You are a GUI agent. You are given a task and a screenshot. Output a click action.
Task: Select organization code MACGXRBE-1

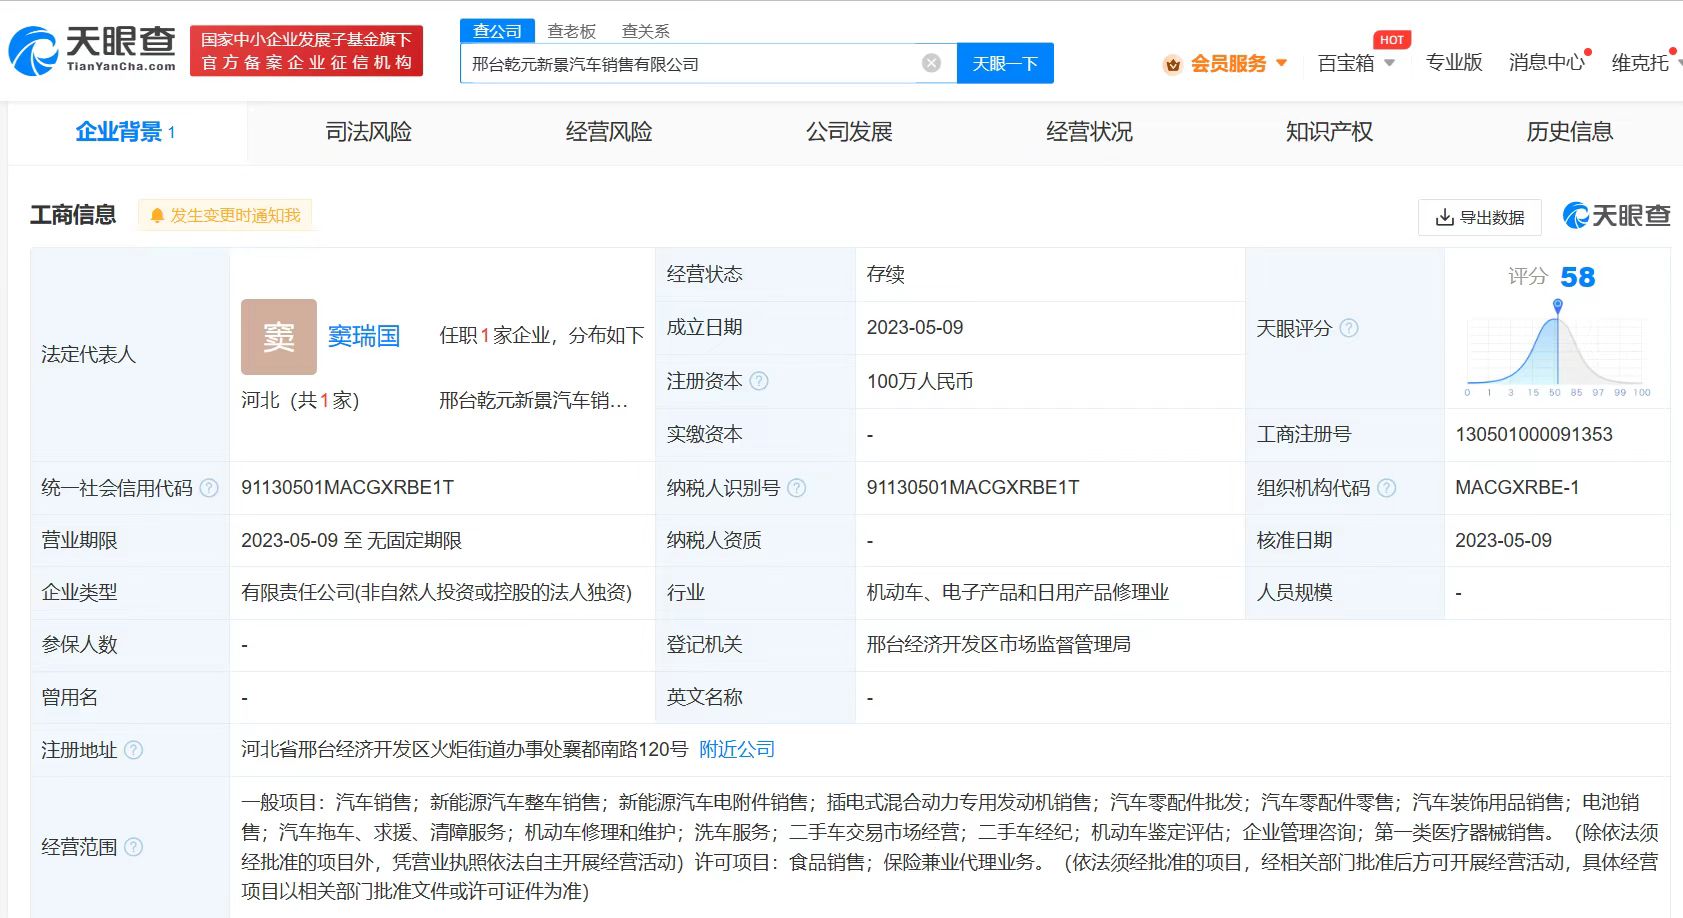coord(1517,488)
